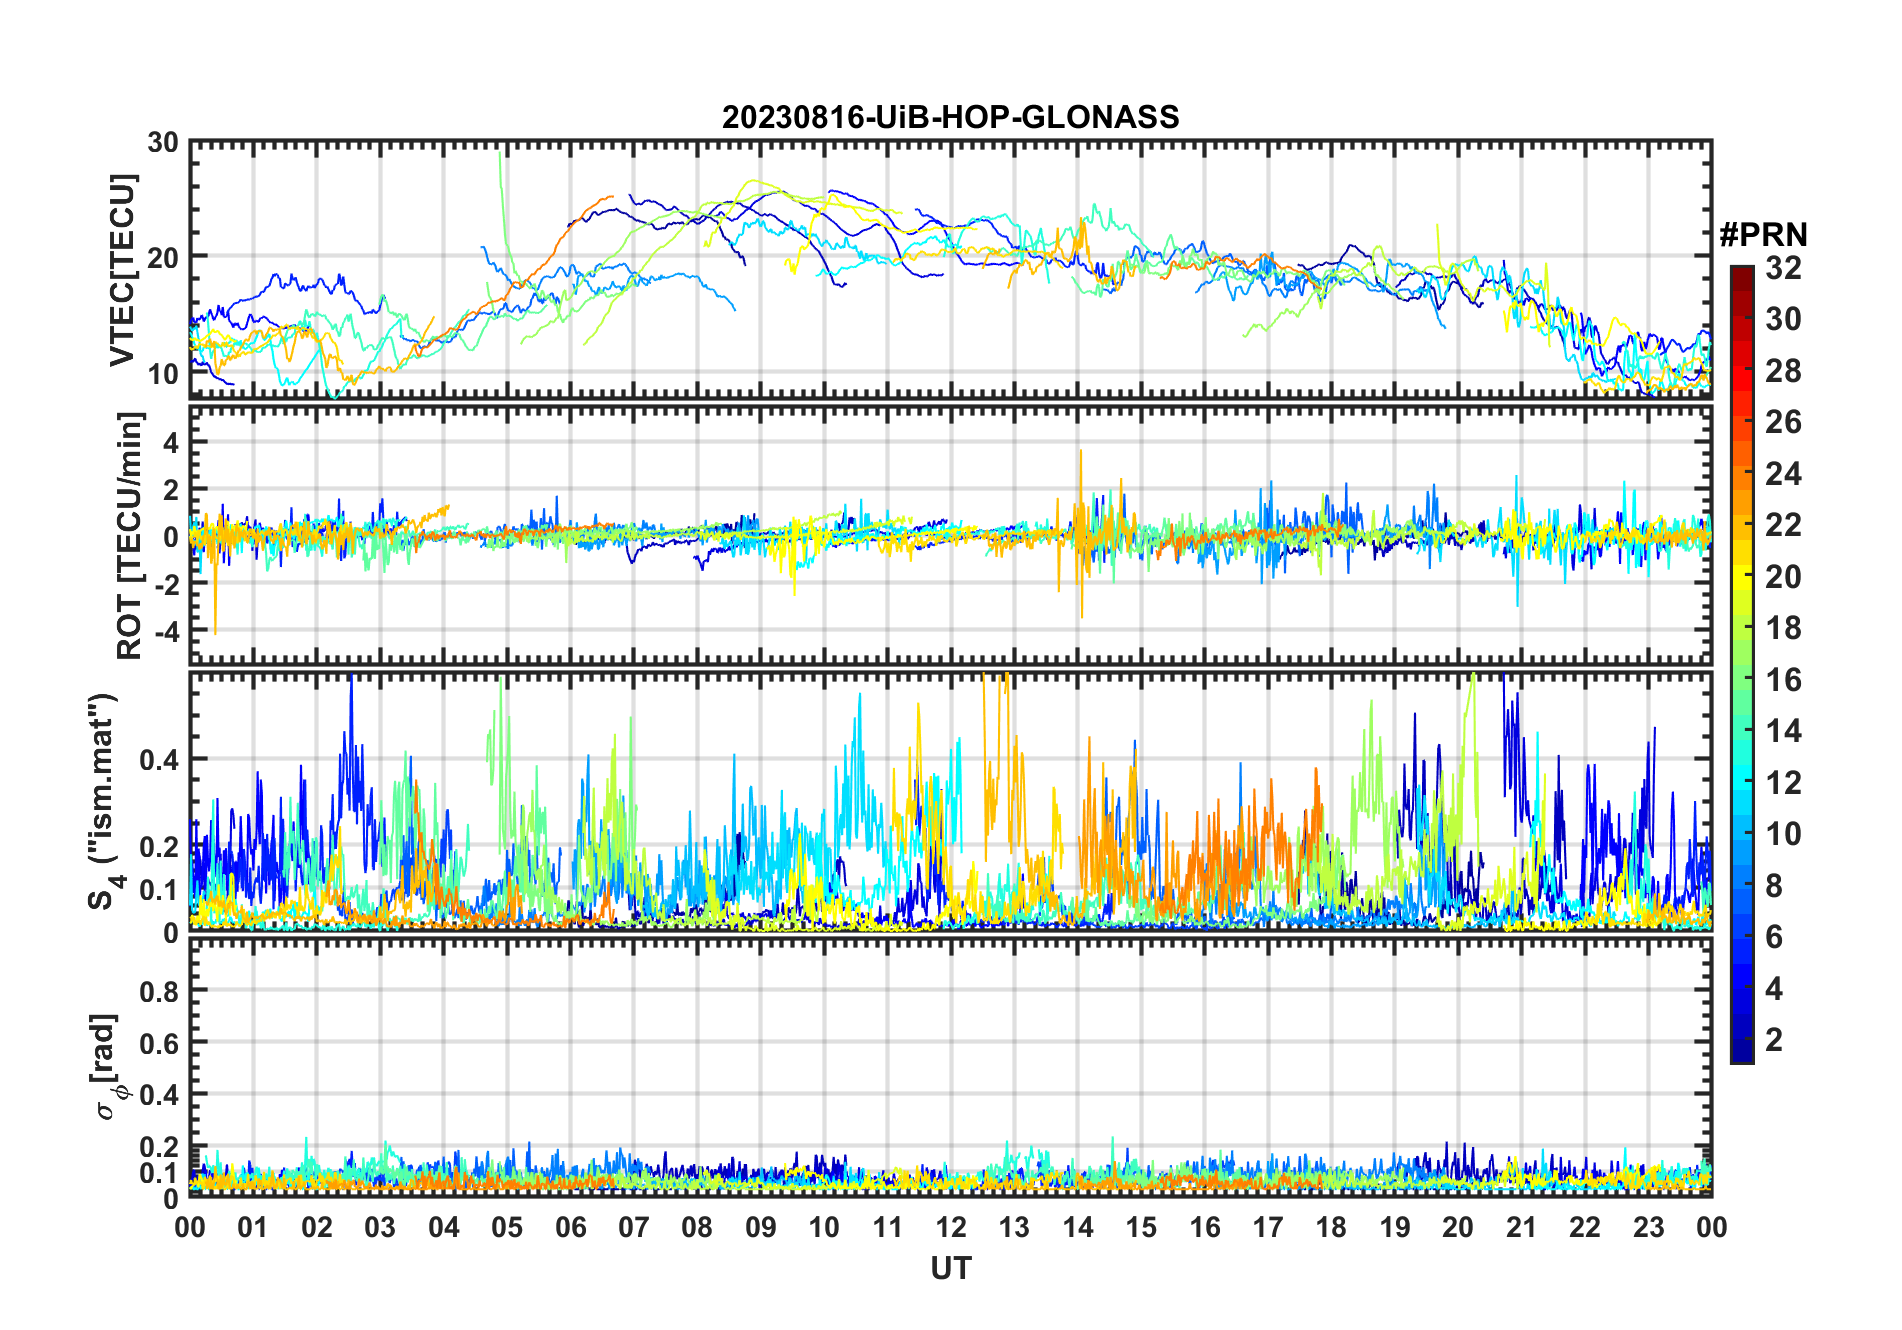Click the PRN colorbar gradient strip
The width and height of the screenshot is (1902, 1330).
point(1742,664)
